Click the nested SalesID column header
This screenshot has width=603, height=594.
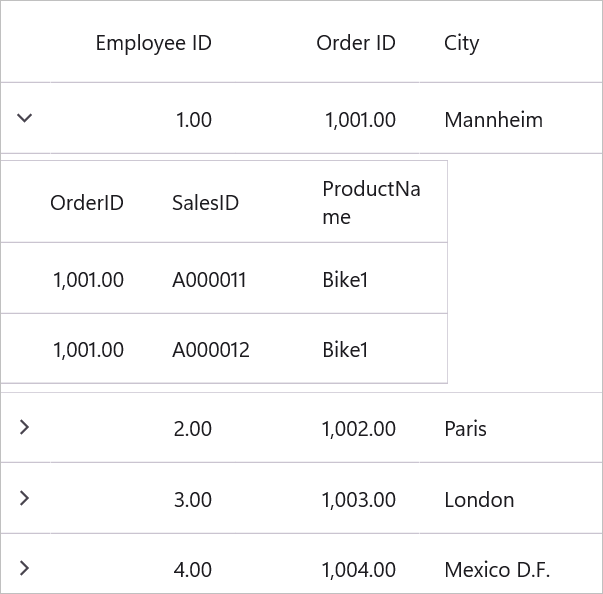pos(205,202)
